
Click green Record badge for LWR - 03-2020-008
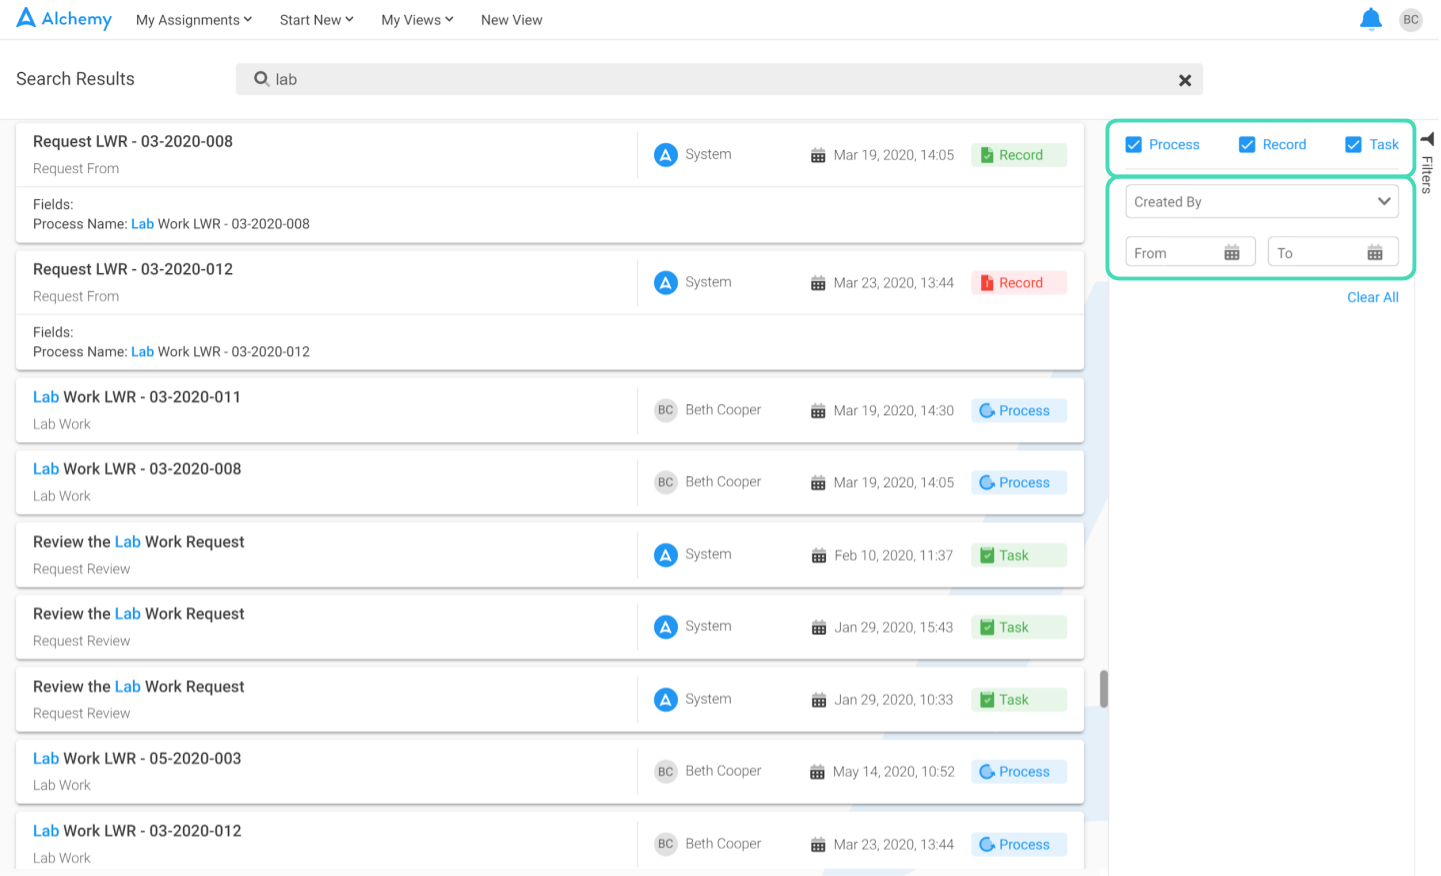[x=1019, y=155]
